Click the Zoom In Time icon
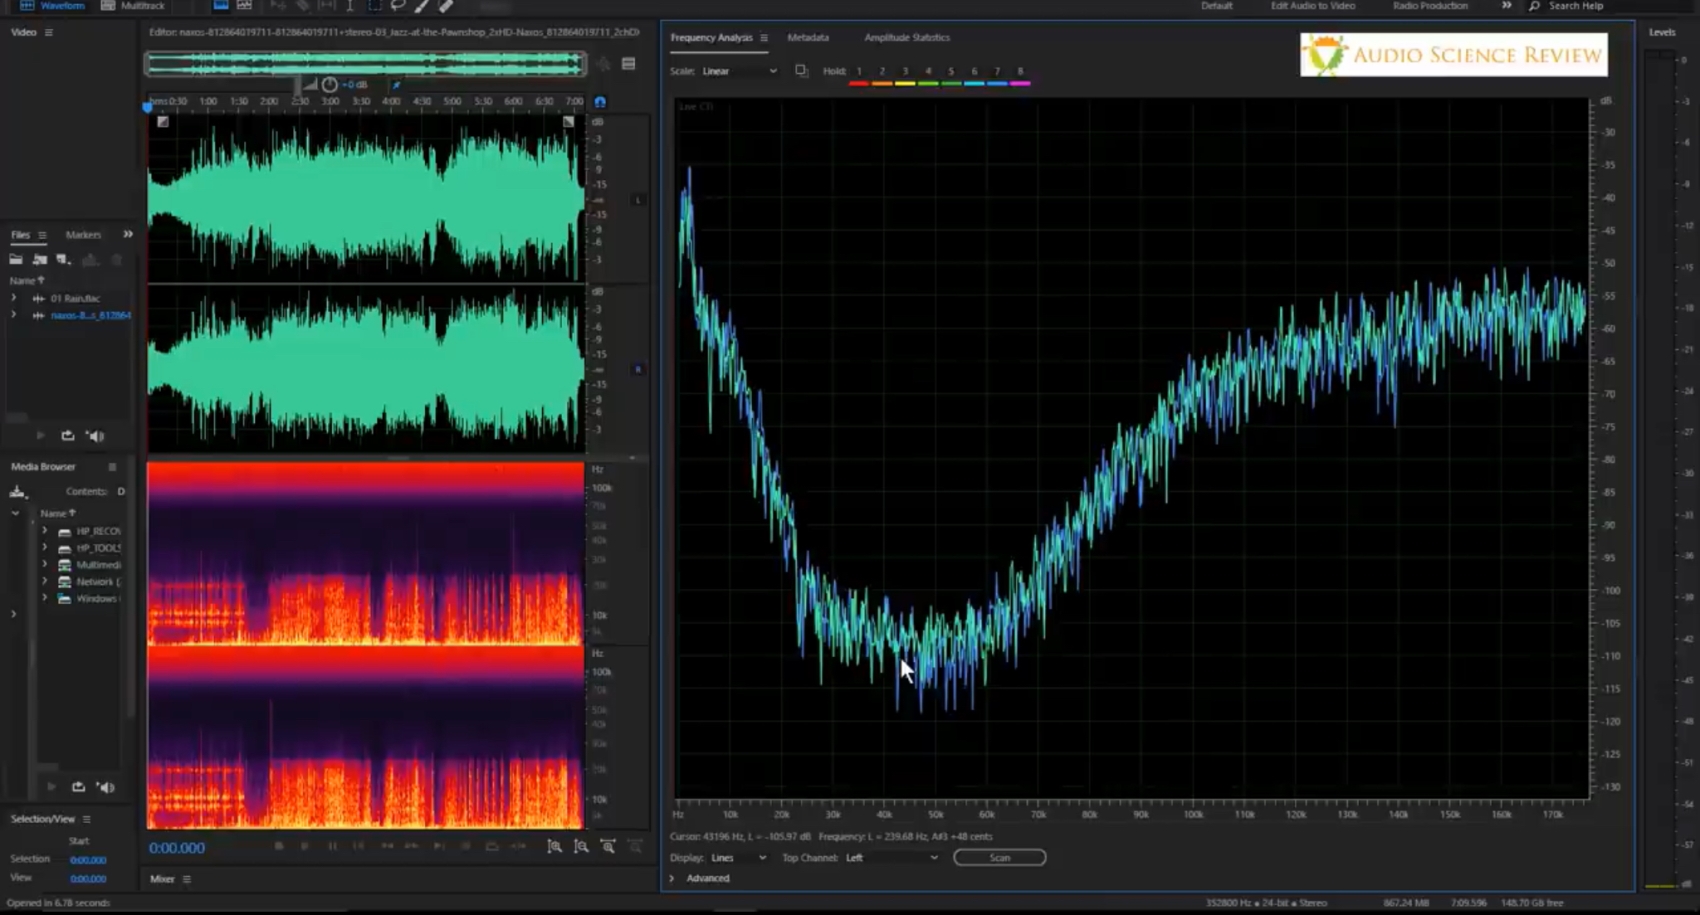Screen dimensions: 1700x915 [608, 847]
